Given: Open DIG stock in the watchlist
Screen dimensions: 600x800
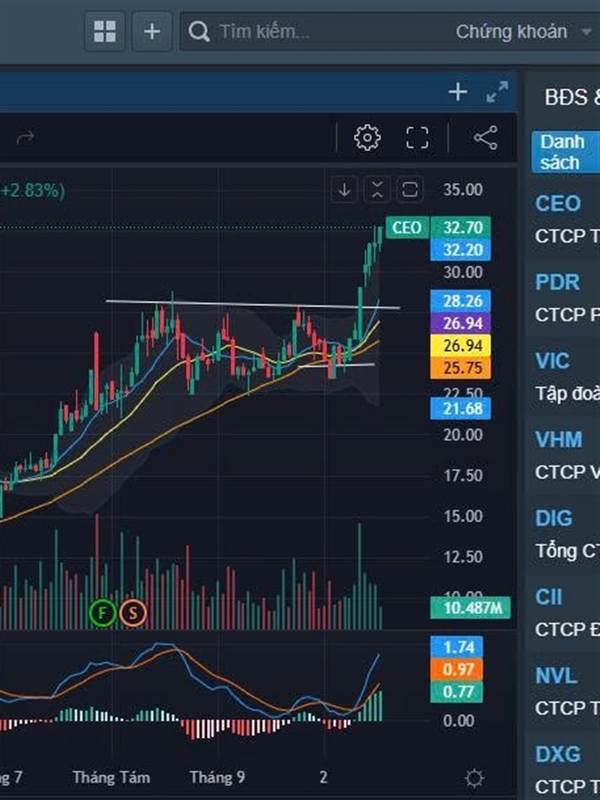Looking at the screenshot, I should point(554,518).
